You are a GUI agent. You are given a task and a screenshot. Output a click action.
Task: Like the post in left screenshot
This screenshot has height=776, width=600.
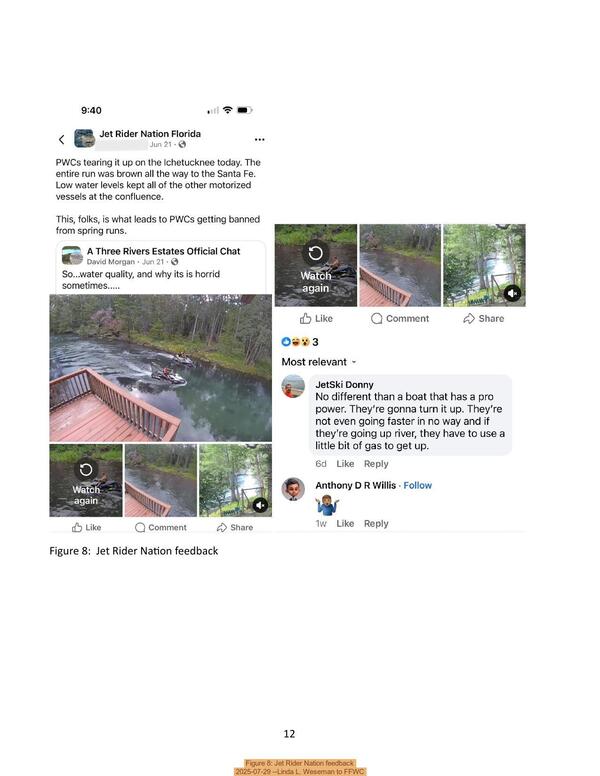pyautogui.click(x=87, y=528)
